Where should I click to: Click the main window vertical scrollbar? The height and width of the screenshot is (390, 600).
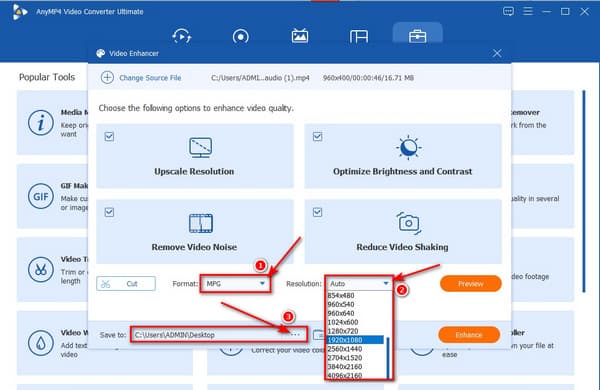point(584,191)
